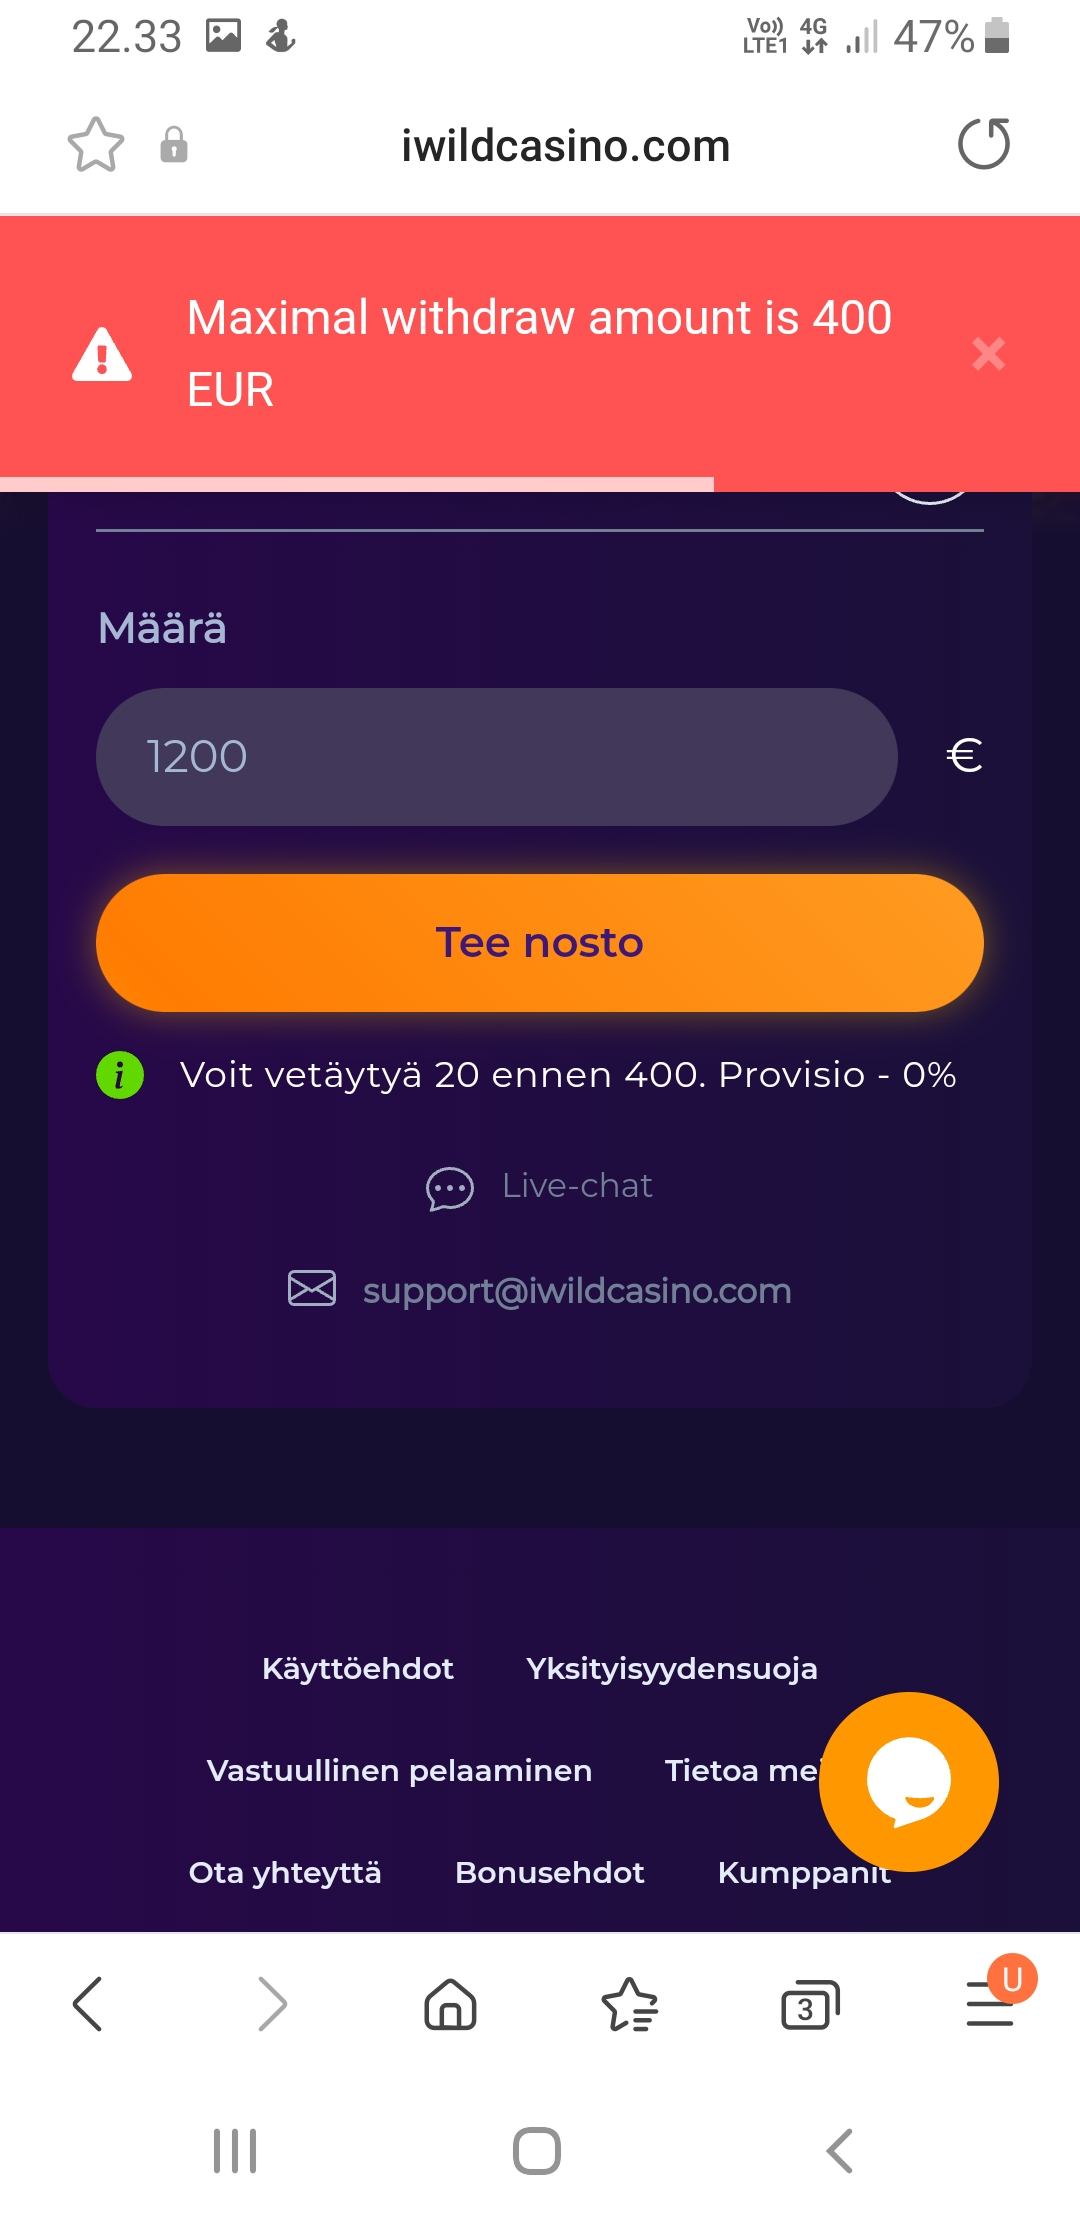Reload the page using refresh icon

click(x=984, y=144)
